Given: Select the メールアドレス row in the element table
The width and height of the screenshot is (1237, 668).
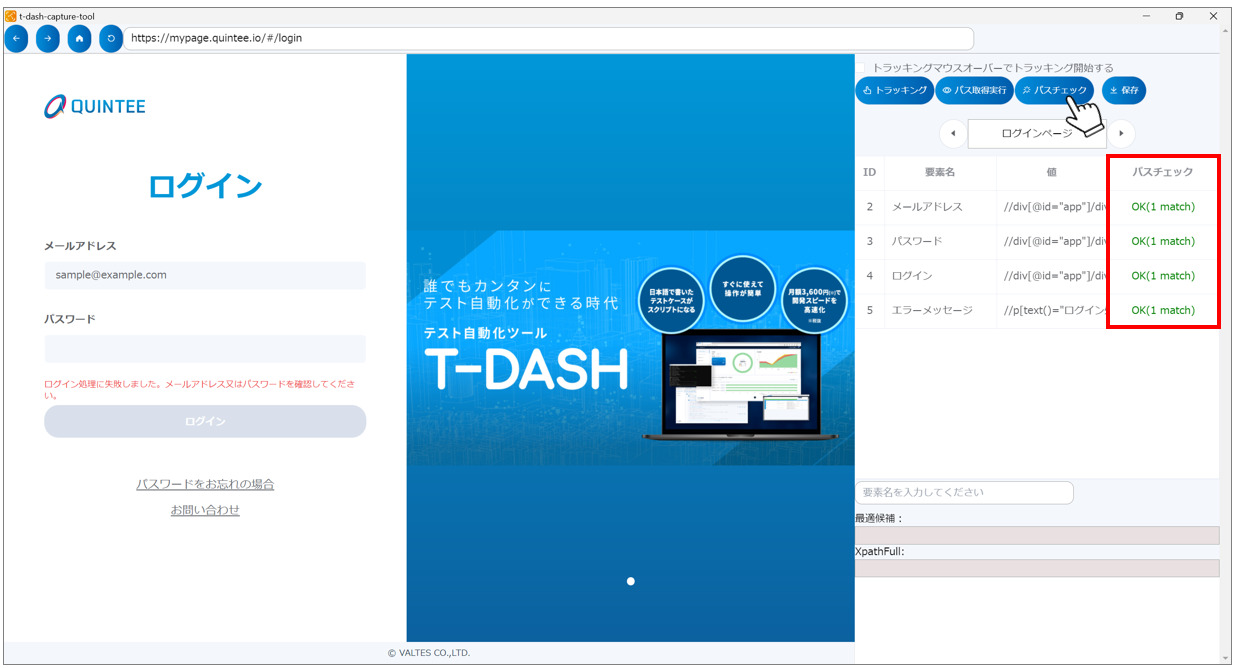Looking at the screenshot, I should pos(927,207).
